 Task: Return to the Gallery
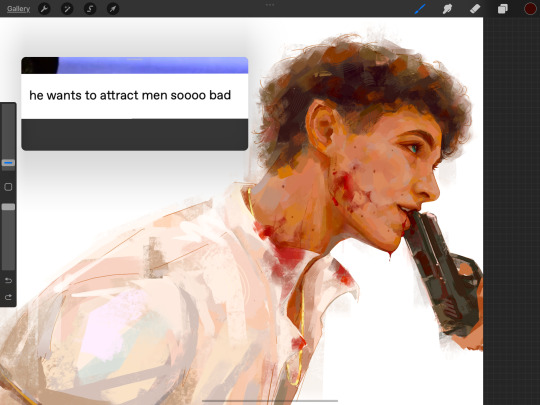coord(18,9)
